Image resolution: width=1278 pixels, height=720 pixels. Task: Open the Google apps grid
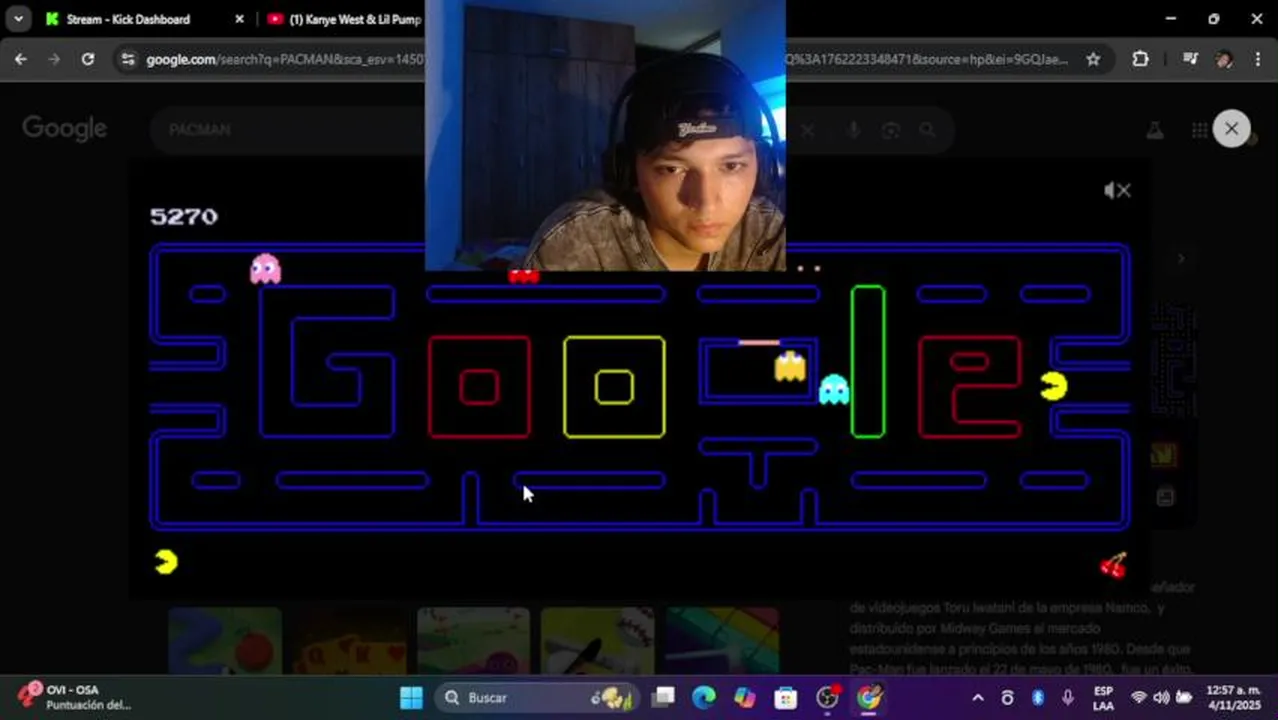(x=1199, y=130)
